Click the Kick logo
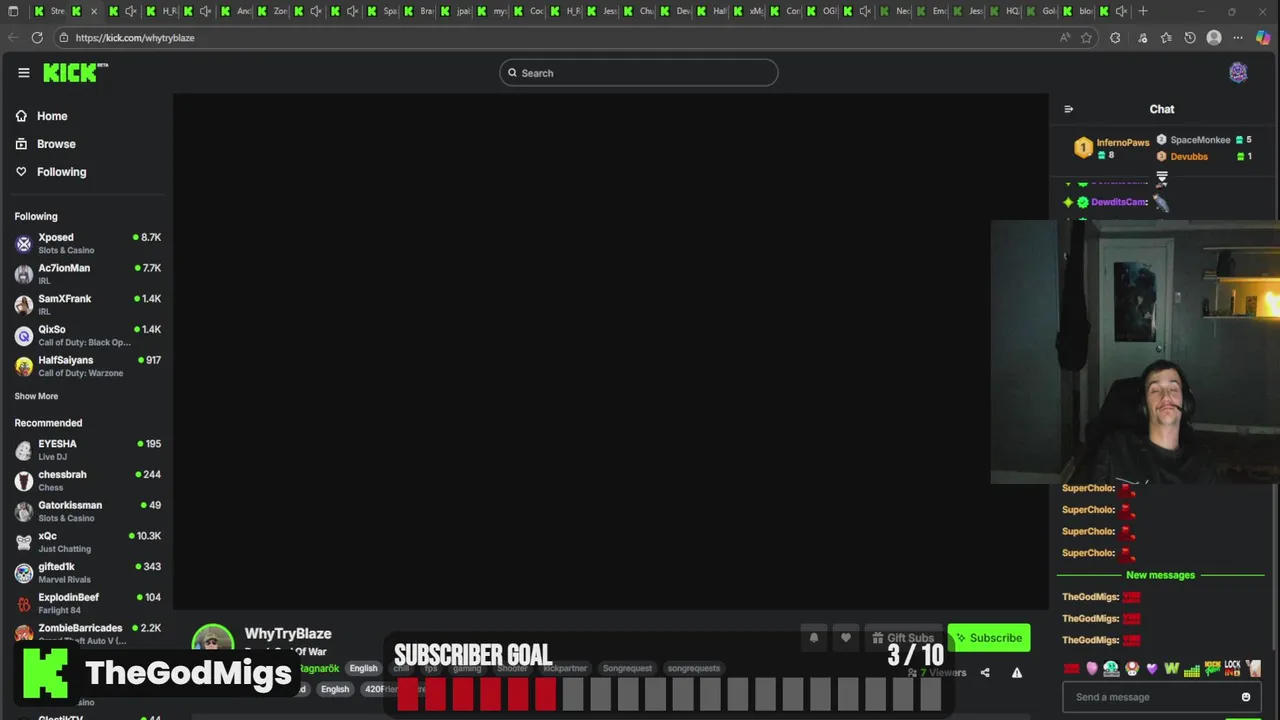 [x=75, y=72]
